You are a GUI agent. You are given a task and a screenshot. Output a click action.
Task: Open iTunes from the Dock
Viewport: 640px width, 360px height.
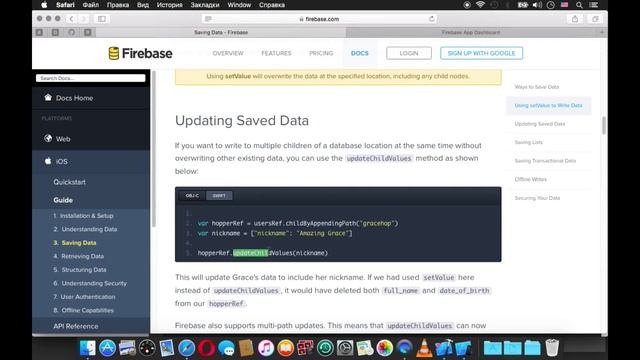pyautogui.click(x=266, y=348)
